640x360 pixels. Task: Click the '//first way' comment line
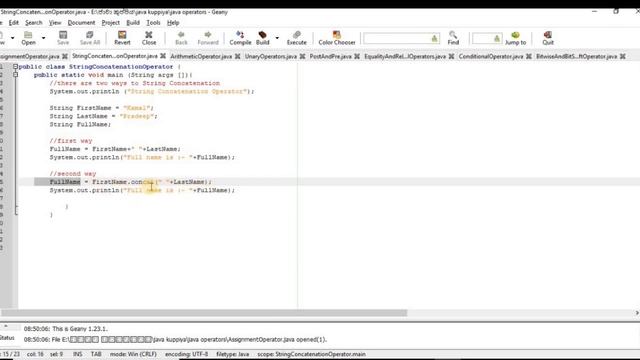click(71, 141)
